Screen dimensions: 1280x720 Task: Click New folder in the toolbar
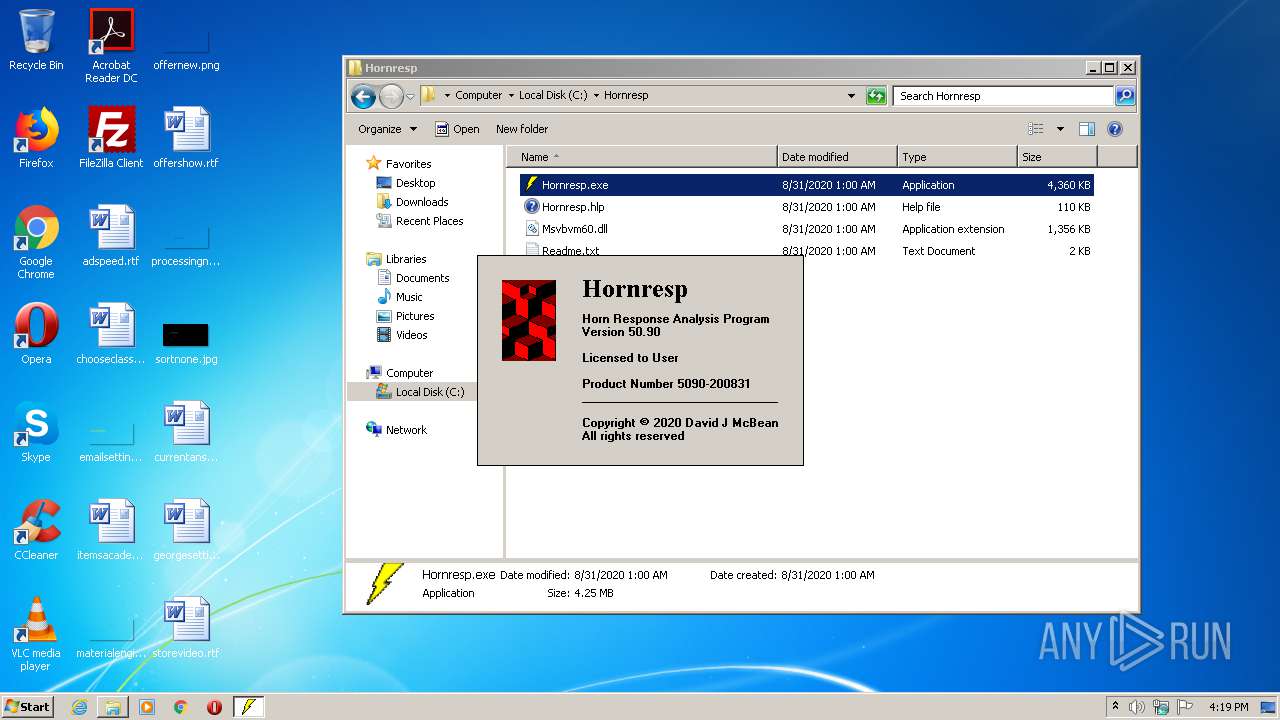point(522,129)
